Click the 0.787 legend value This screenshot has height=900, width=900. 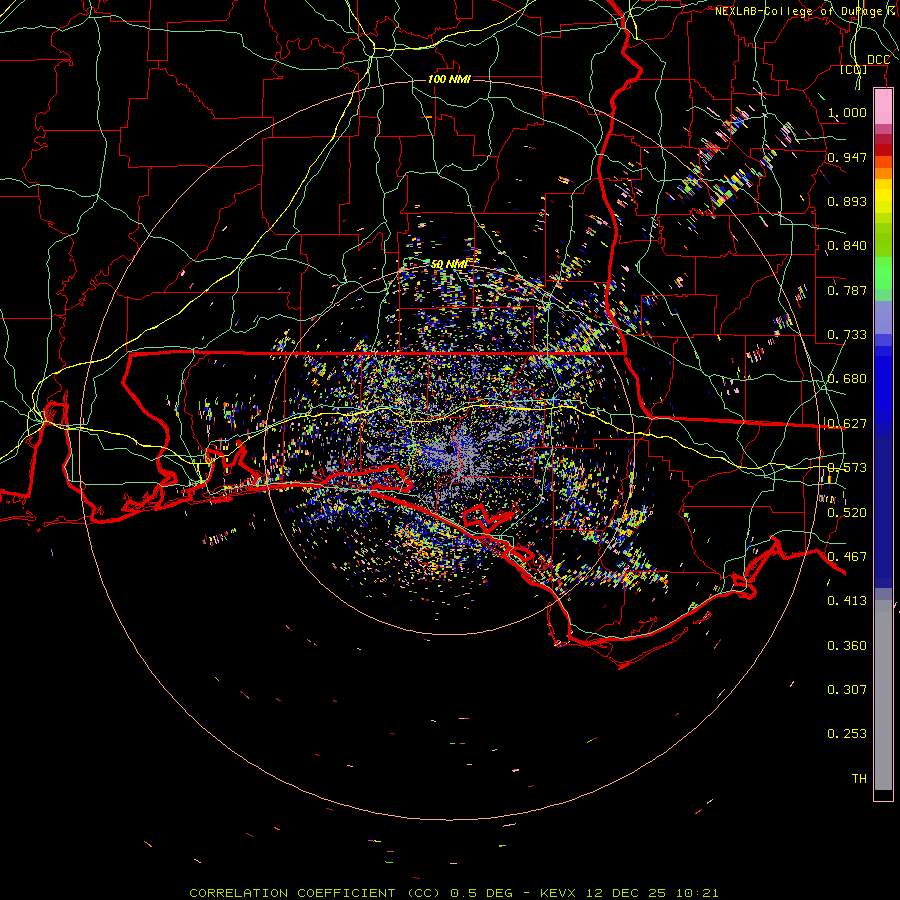pyautogui.click(x=847, y=290)
